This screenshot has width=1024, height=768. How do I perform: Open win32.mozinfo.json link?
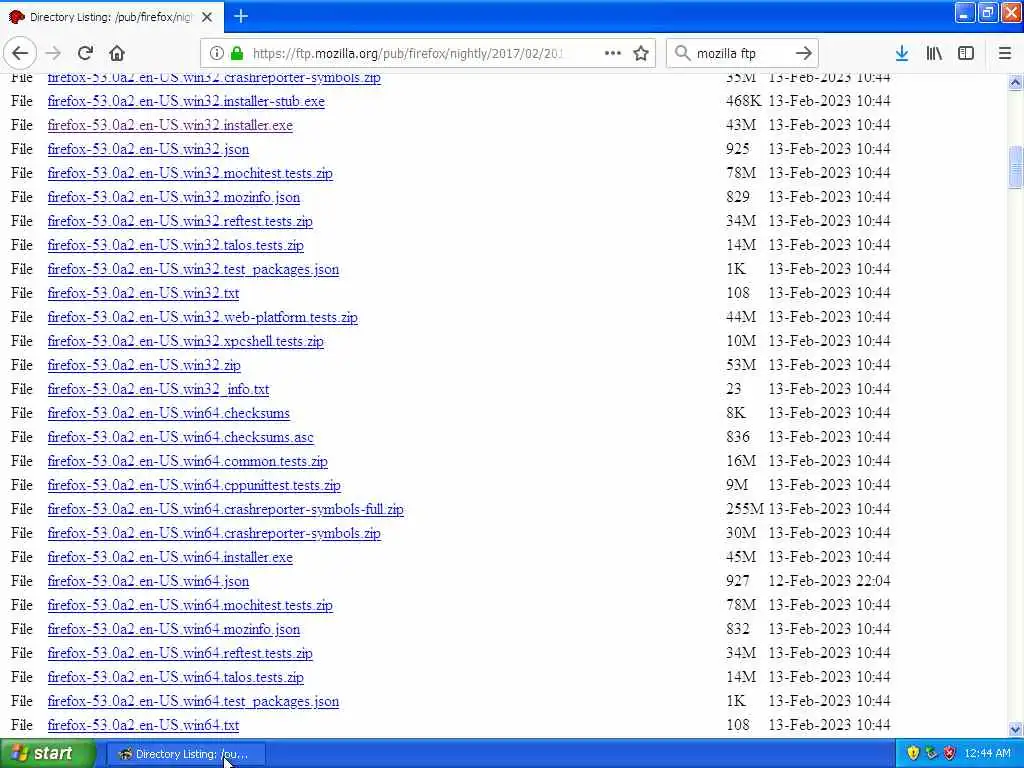174,197
